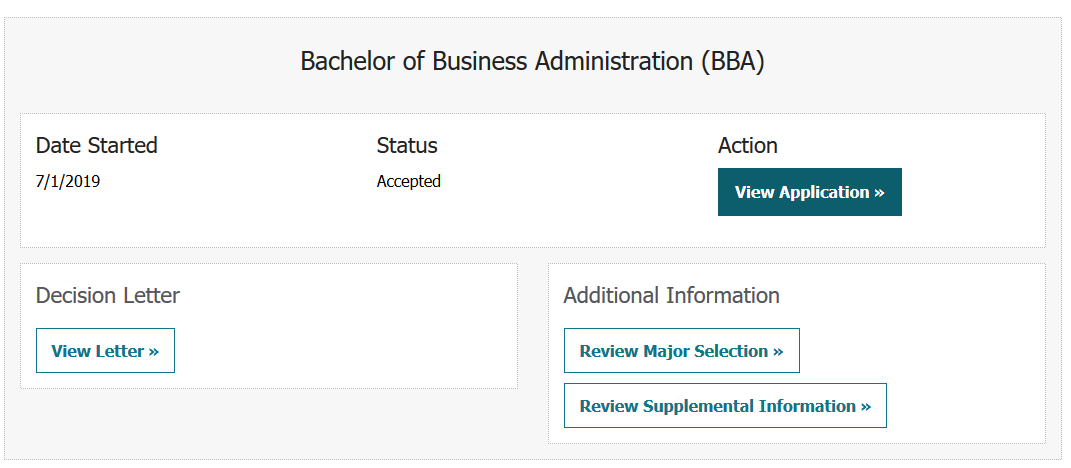Open Review Major Selection
Screen dimensions: 1071x468
[681, 351]
